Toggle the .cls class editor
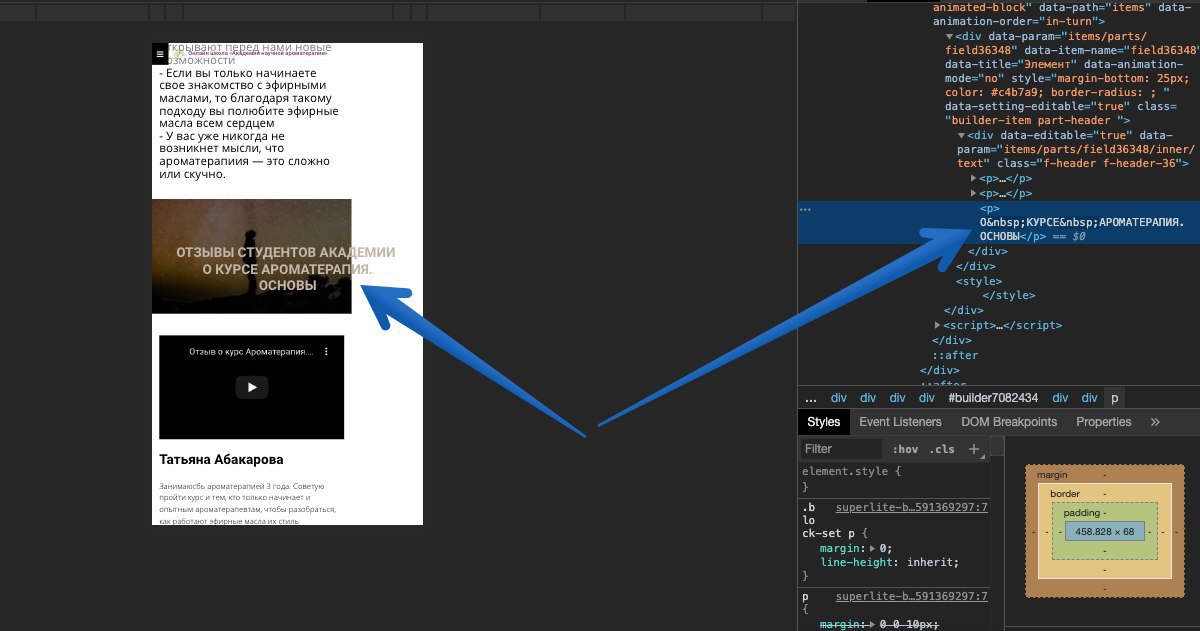Image resolution: width=1200 pixels, height=631 pixels. tap(943, 449)
